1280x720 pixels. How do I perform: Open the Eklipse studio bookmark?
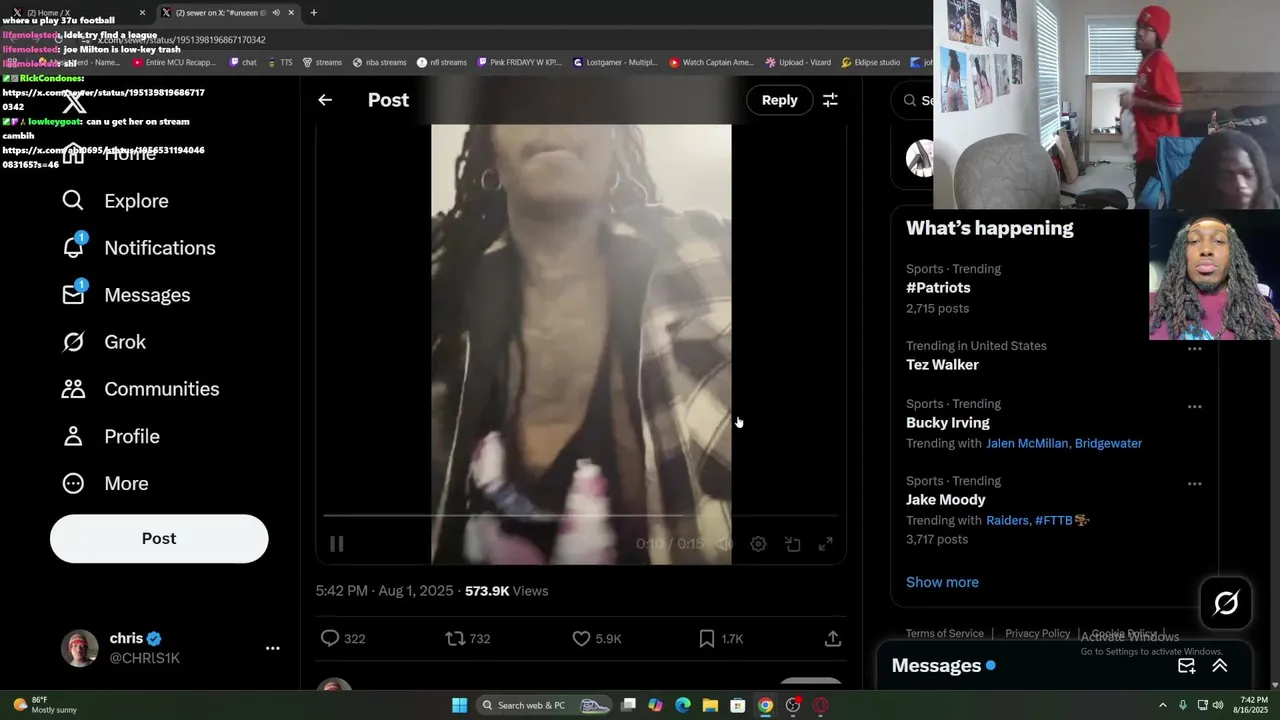pyautogui.click(x=871, y=62)
